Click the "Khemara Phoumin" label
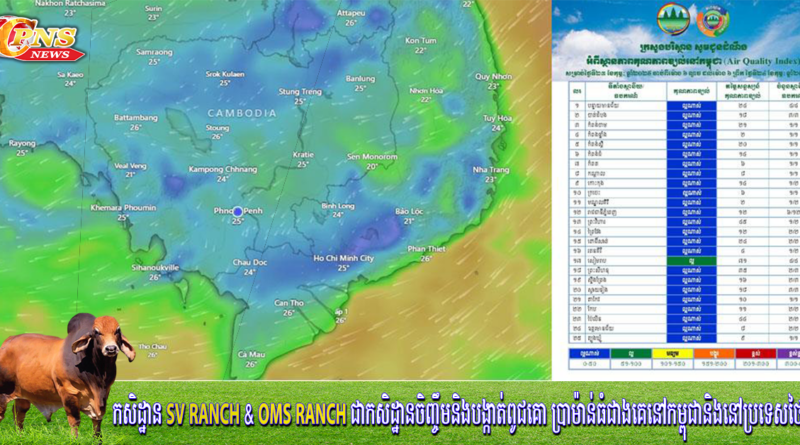 [123, 208]
